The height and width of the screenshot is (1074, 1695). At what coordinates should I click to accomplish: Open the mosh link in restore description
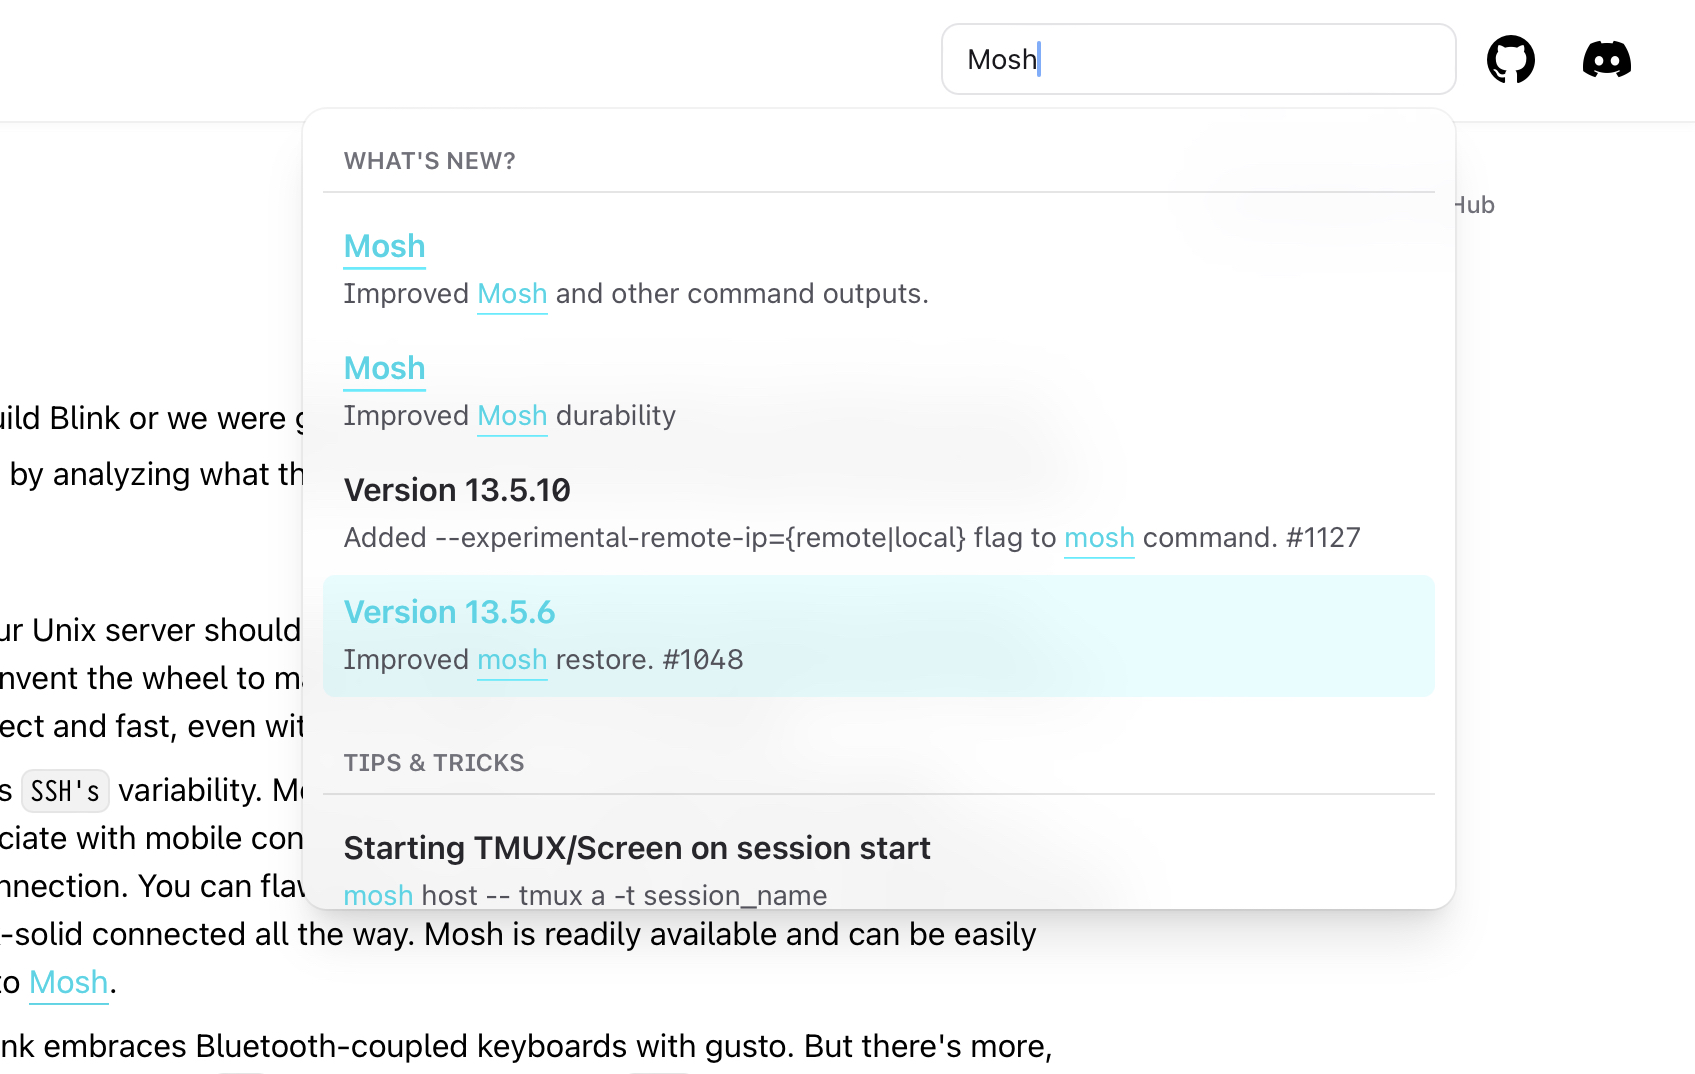click(x=512, y=659)
